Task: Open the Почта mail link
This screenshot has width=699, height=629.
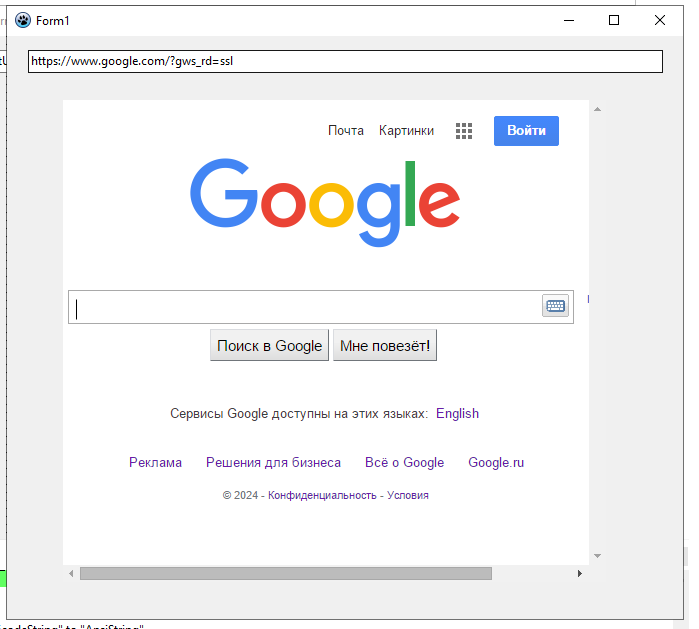Action: pyautogui.click(x=346, y=131)
